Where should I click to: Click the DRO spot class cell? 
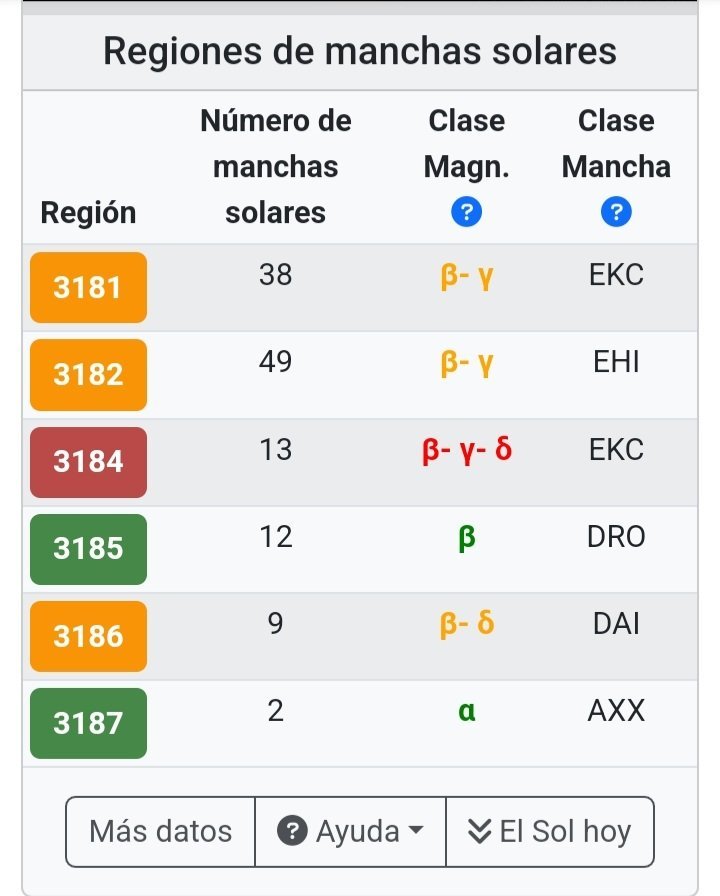click(616, 537)
